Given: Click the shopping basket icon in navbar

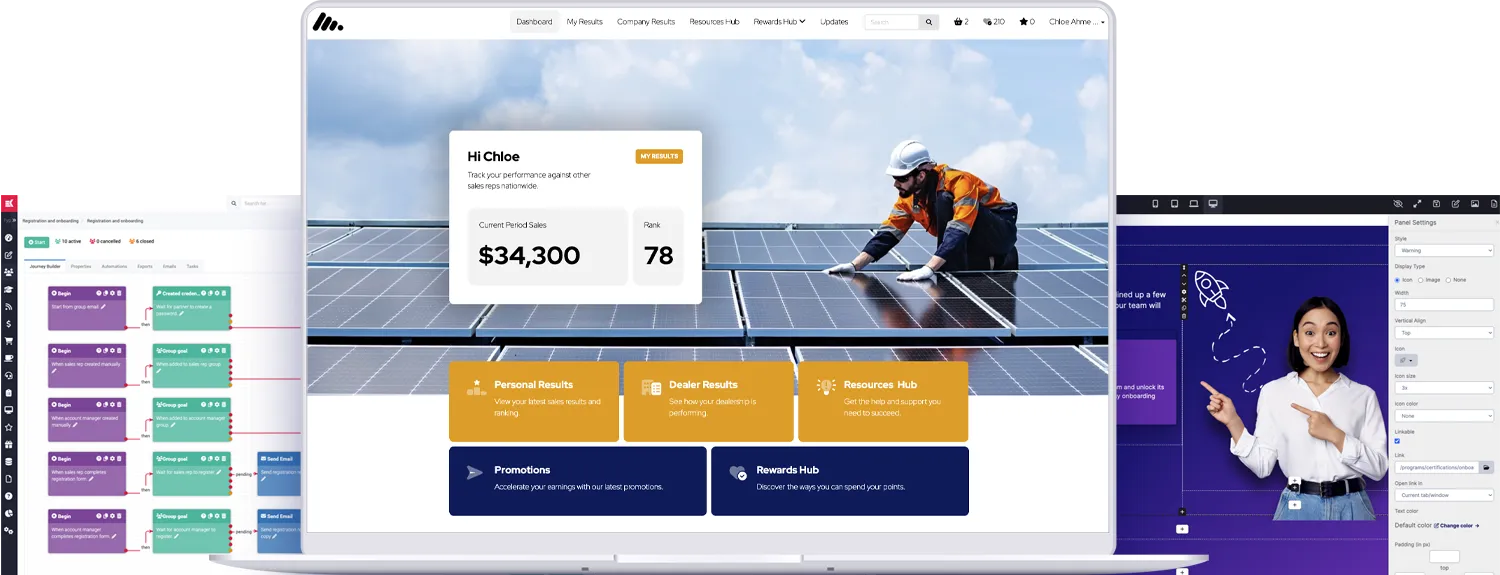Looking at the screenshot, I should 959,22.
